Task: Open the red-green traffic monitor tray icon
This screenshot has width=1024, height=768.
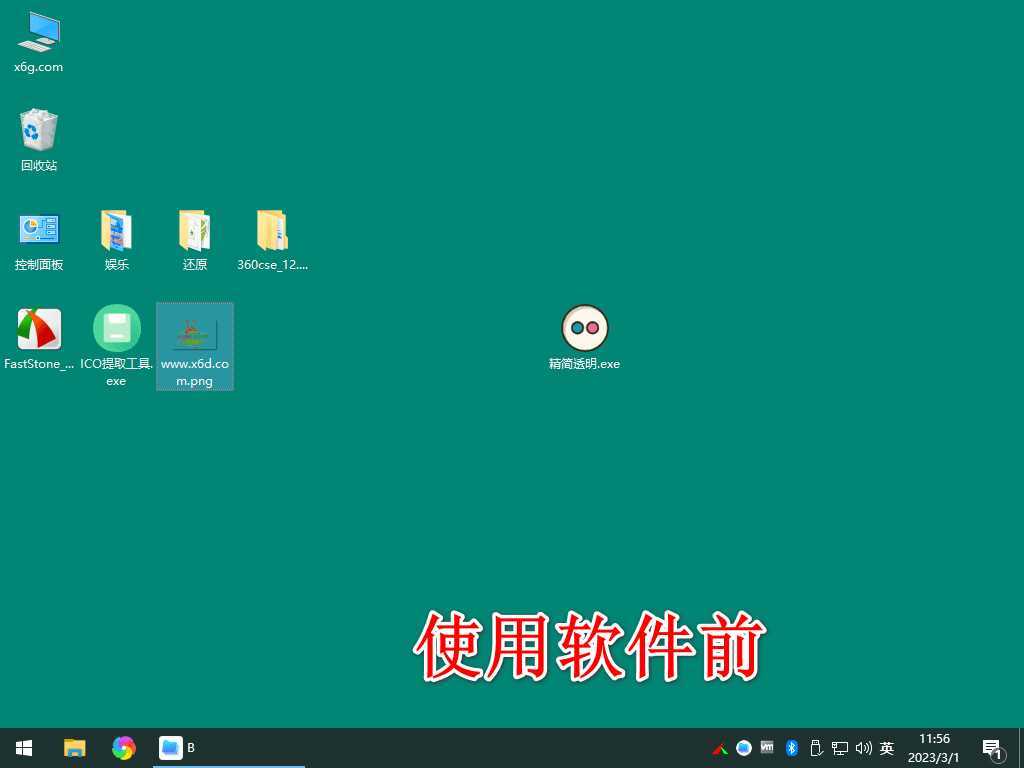Action: (x=718, y=747)
